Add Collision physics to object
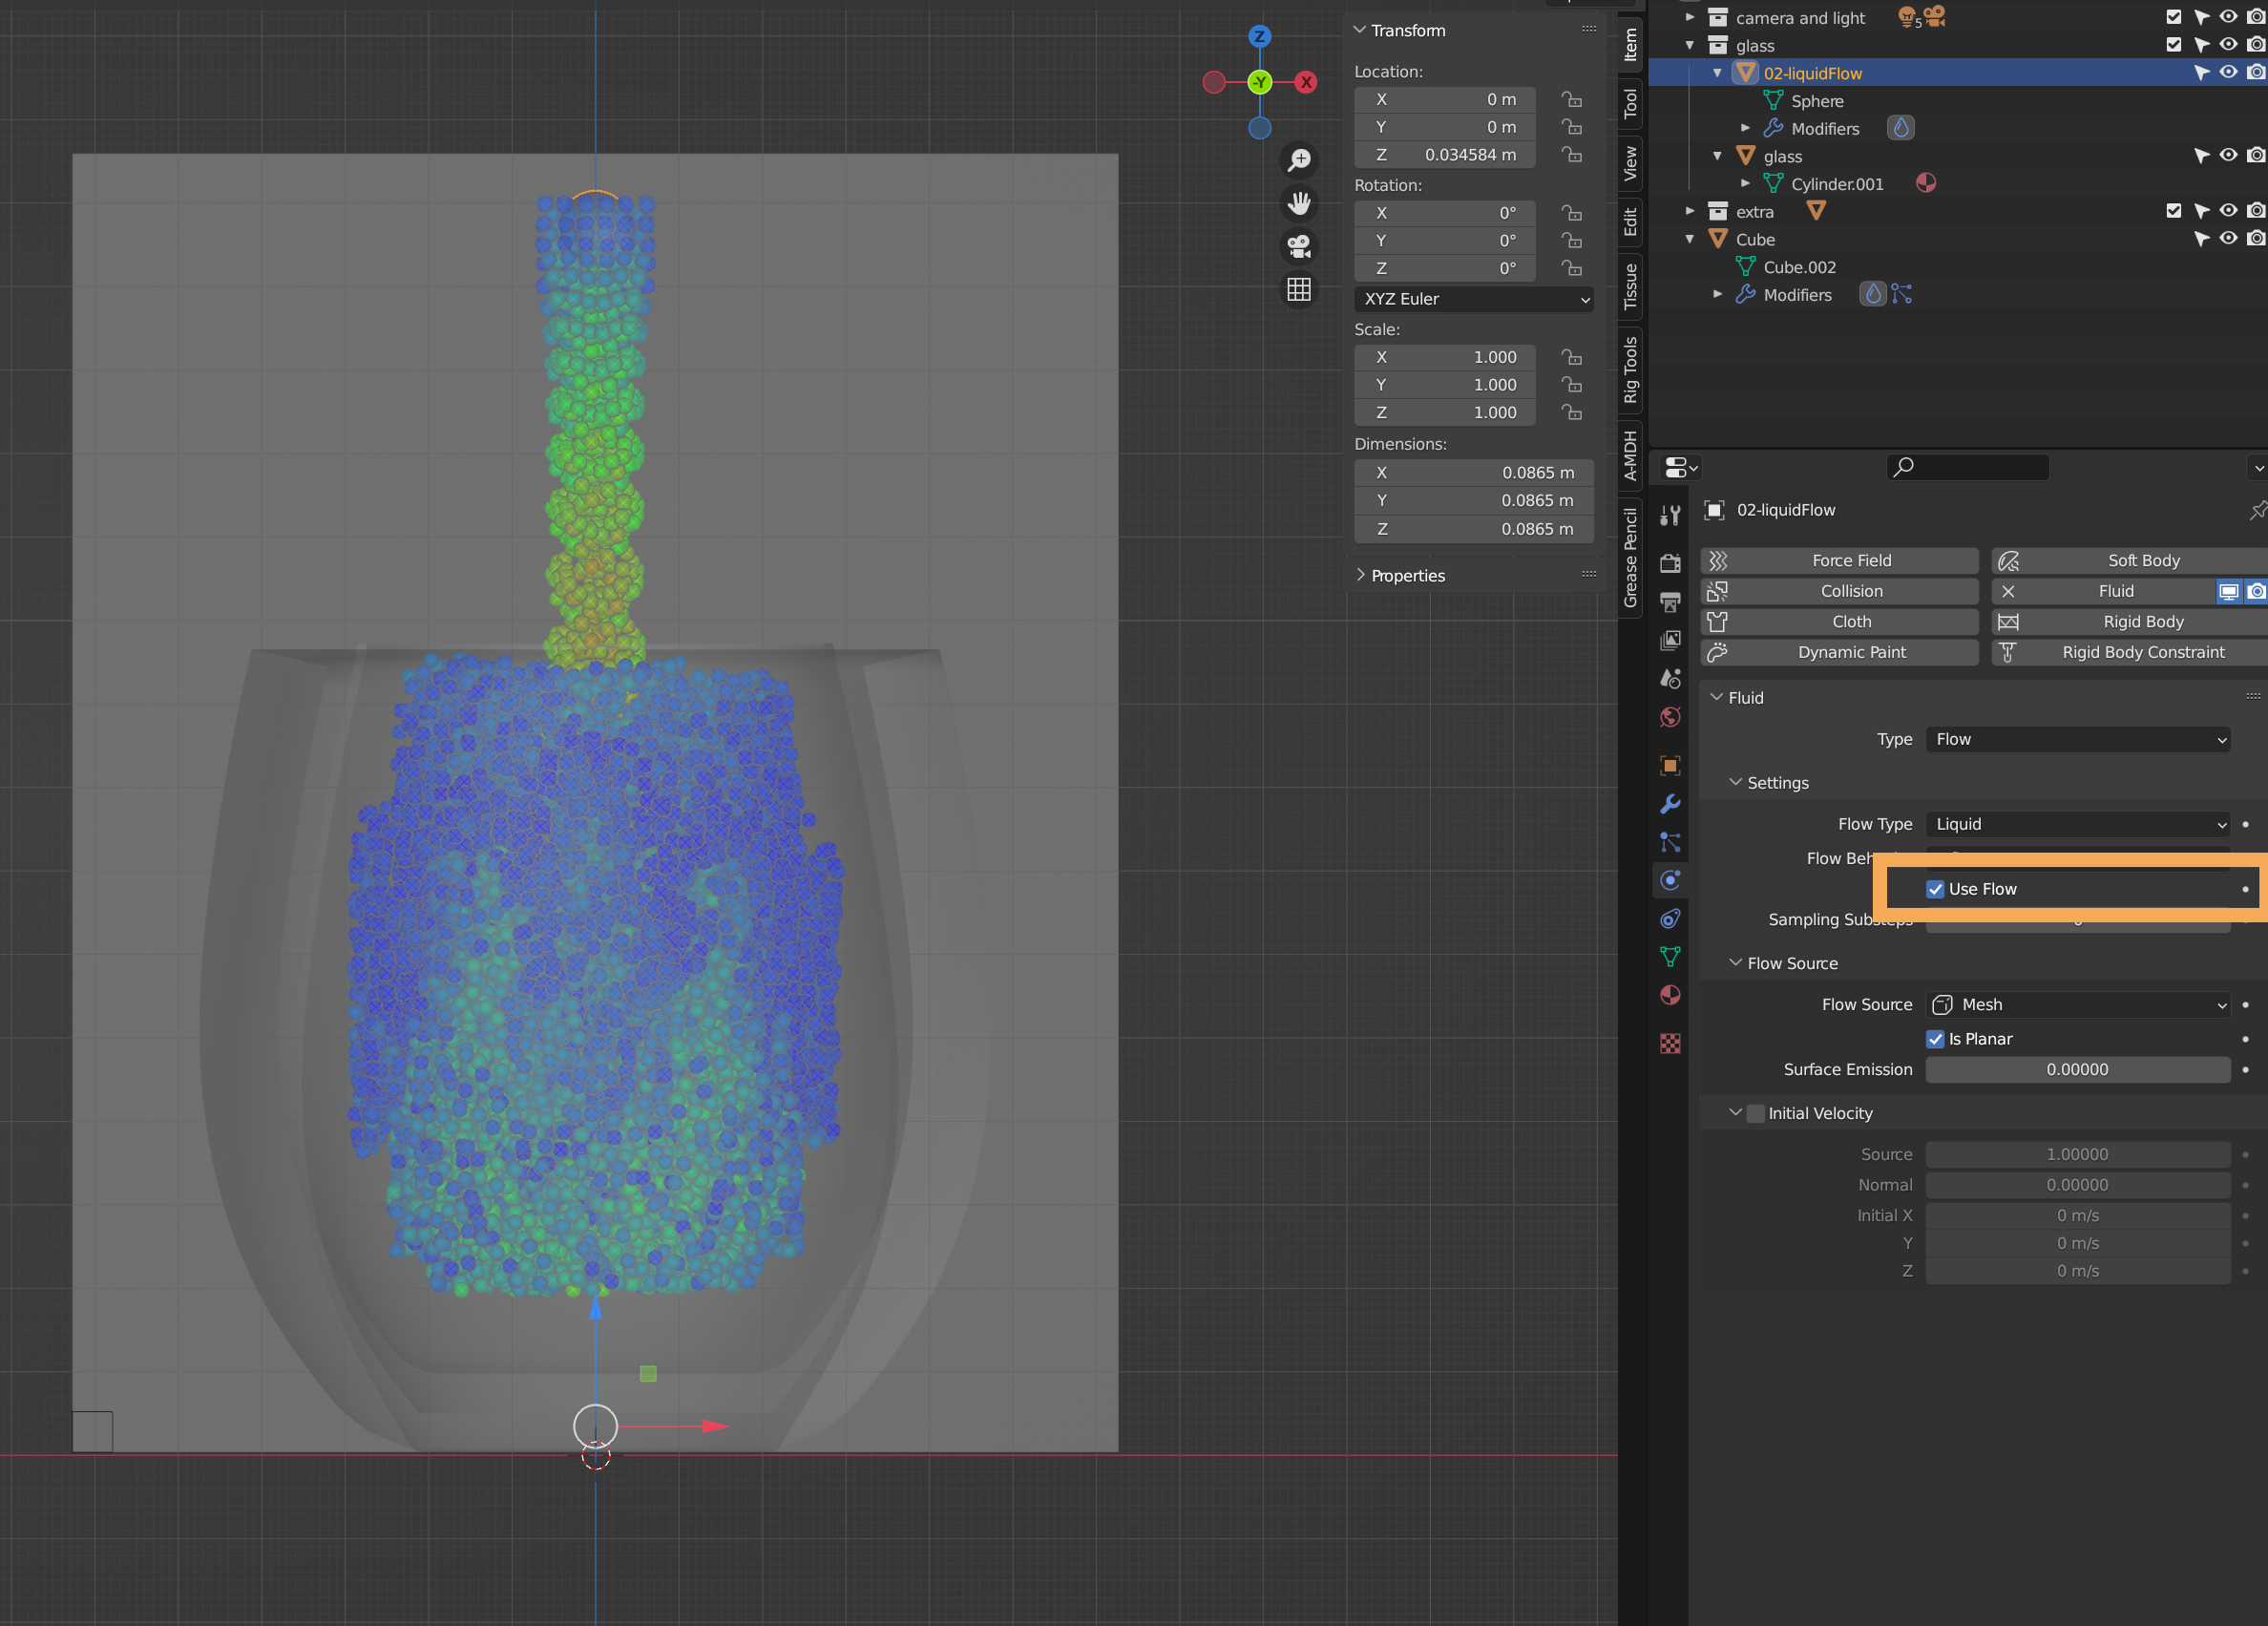The height and width of the screenshot is (1626, 2268). click(1850, 591)
